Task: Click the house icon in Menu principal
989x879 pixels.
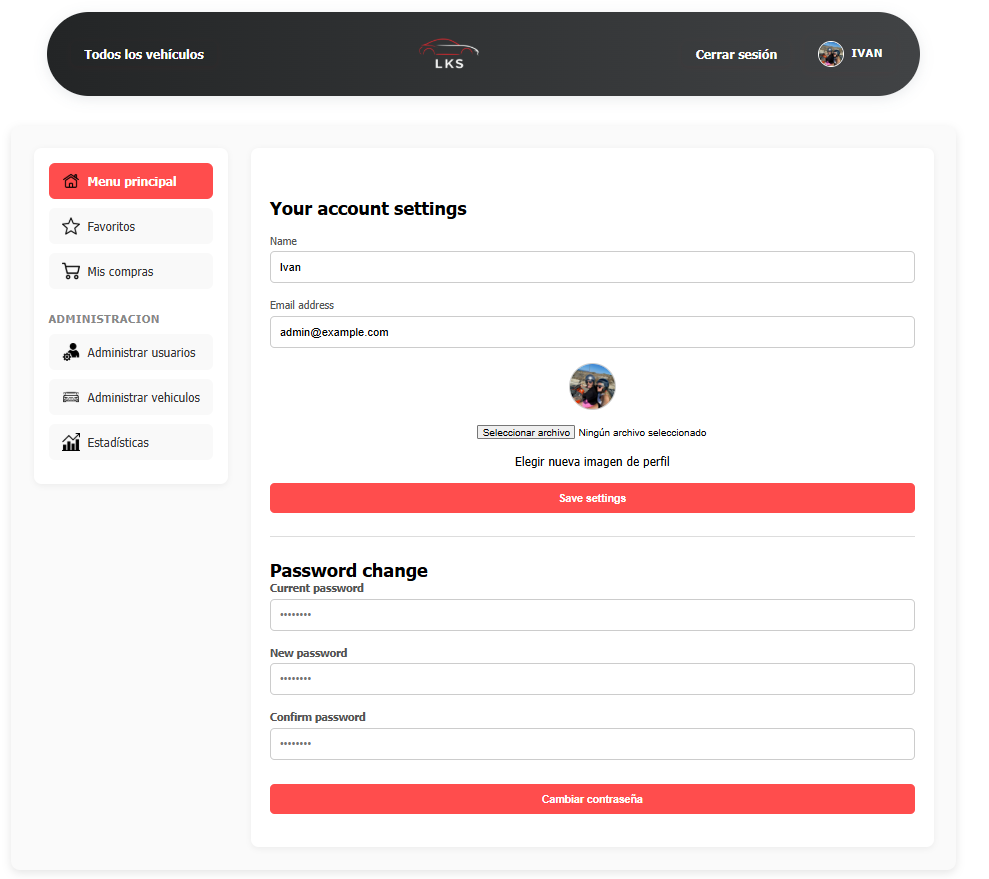Action: tap(71, 181)
